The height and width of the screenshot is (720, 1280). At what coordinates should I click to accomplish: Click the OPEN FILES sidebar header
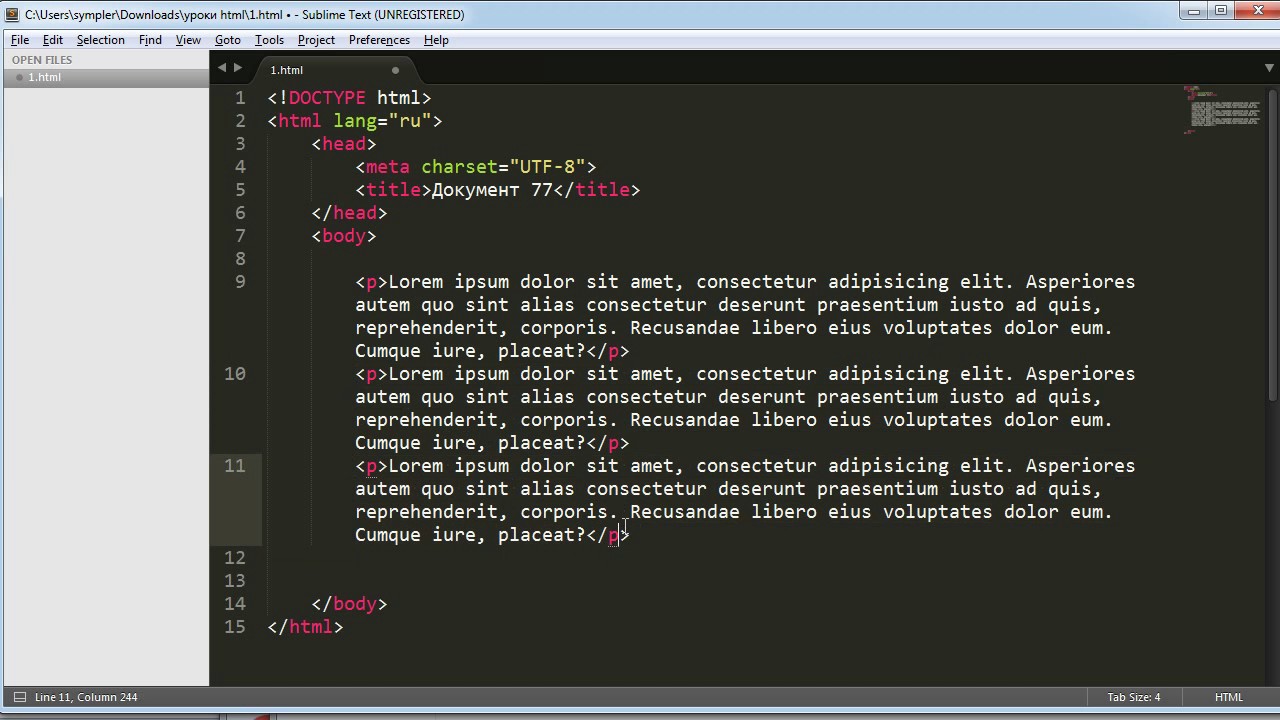42,60
